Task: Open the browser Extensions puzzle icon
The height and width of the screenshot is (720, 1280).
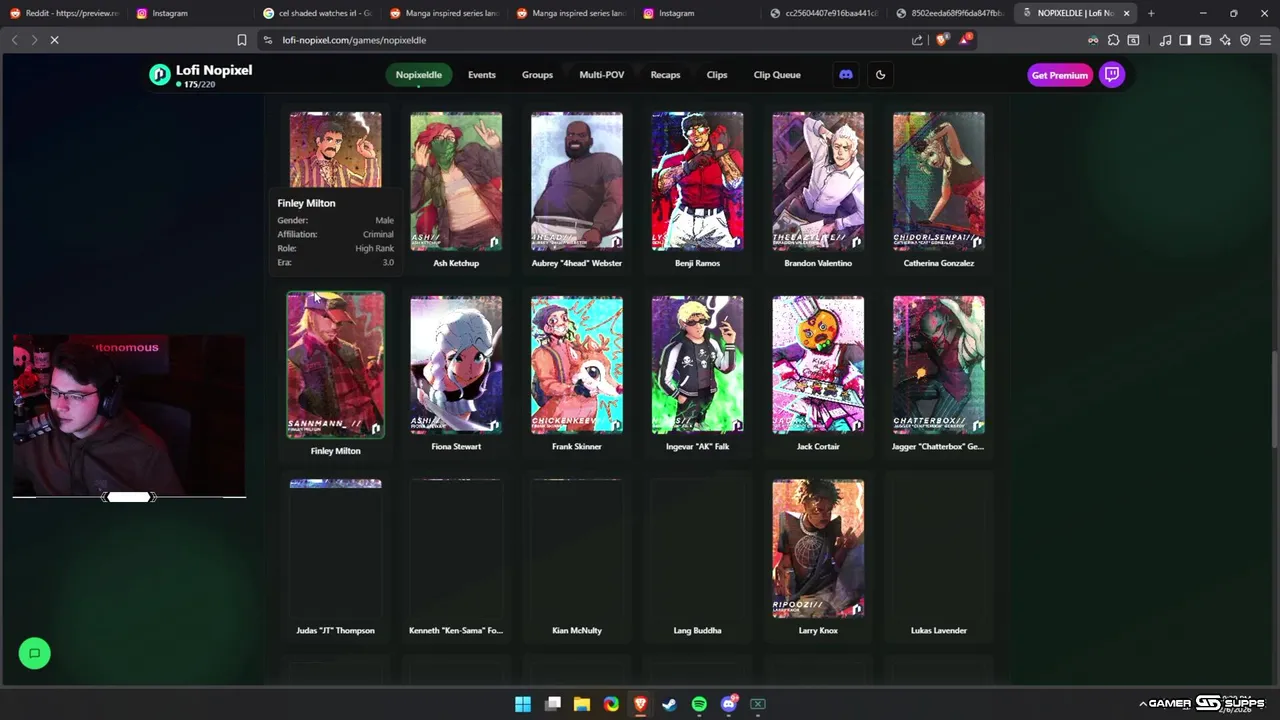Action: tap(1113, 40)
